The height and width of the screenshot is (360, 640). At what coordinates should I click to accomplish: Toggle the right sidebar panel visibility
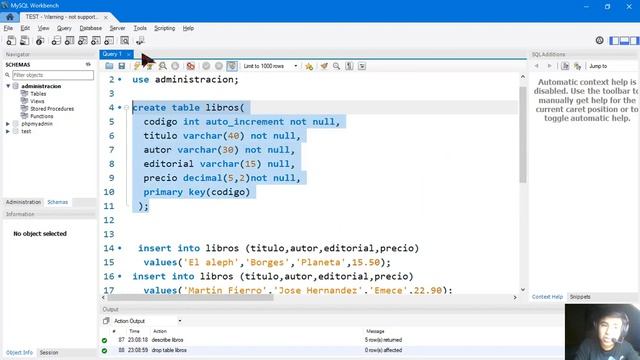pyautogui.click(x=634, y=40)
